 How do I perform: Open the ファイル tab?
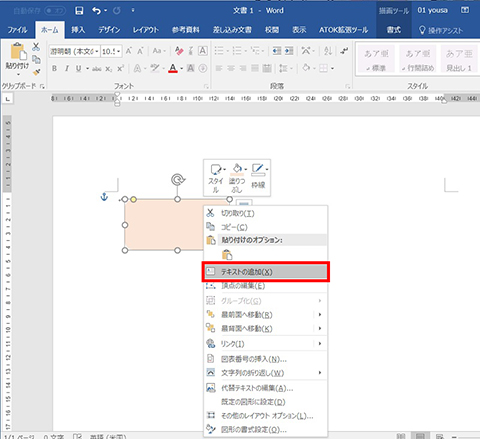(x=17, y=30)
